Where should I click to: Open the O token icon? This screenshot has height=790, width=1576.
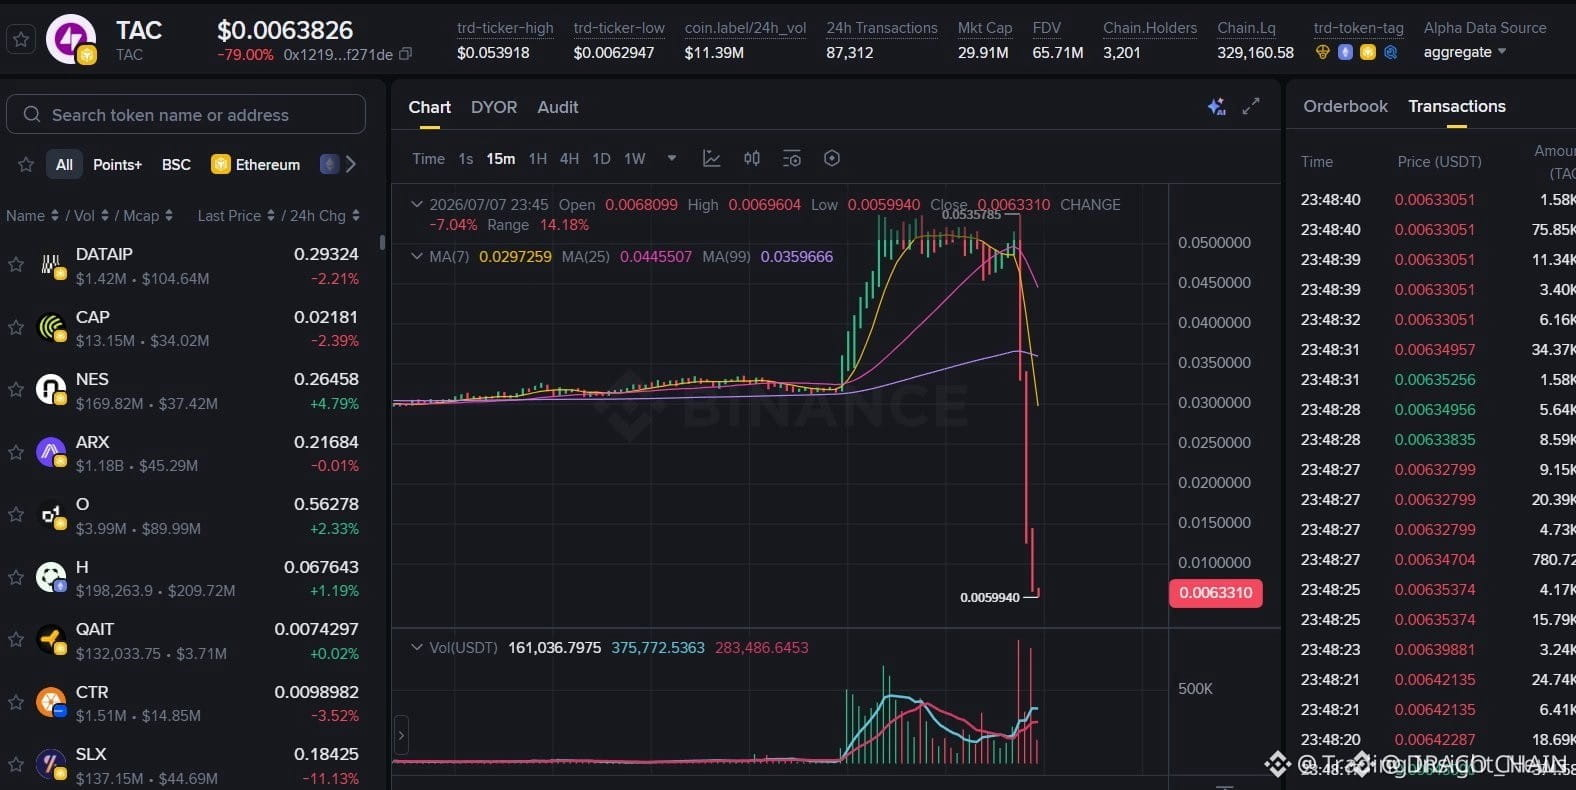click(x=51, y=515)
